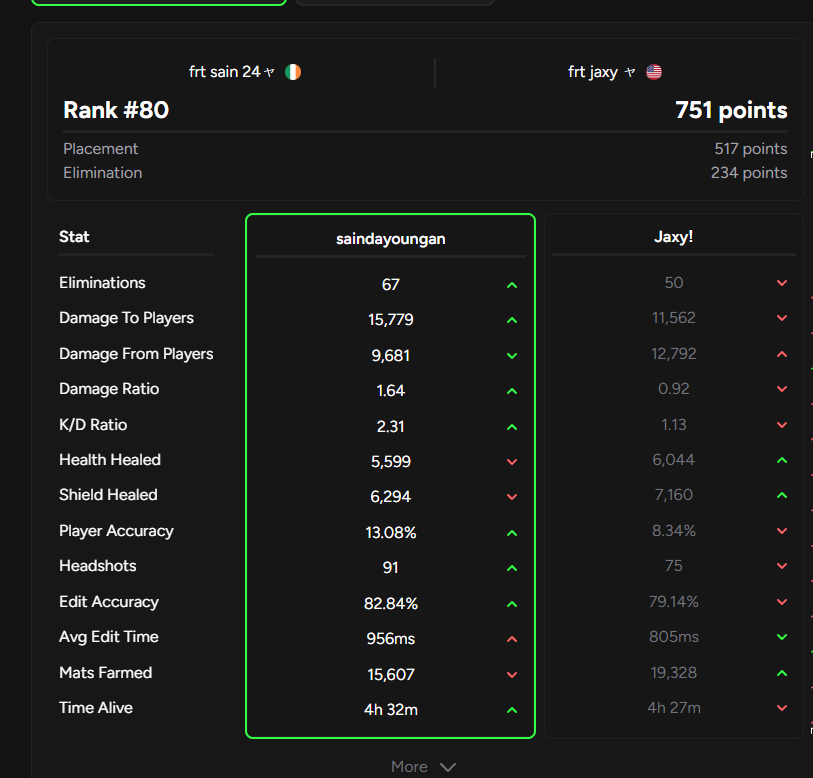Click red down arrow for Jaxy! Damage Ratio
This screenshot has width=813, height=778.
[782, 389]
